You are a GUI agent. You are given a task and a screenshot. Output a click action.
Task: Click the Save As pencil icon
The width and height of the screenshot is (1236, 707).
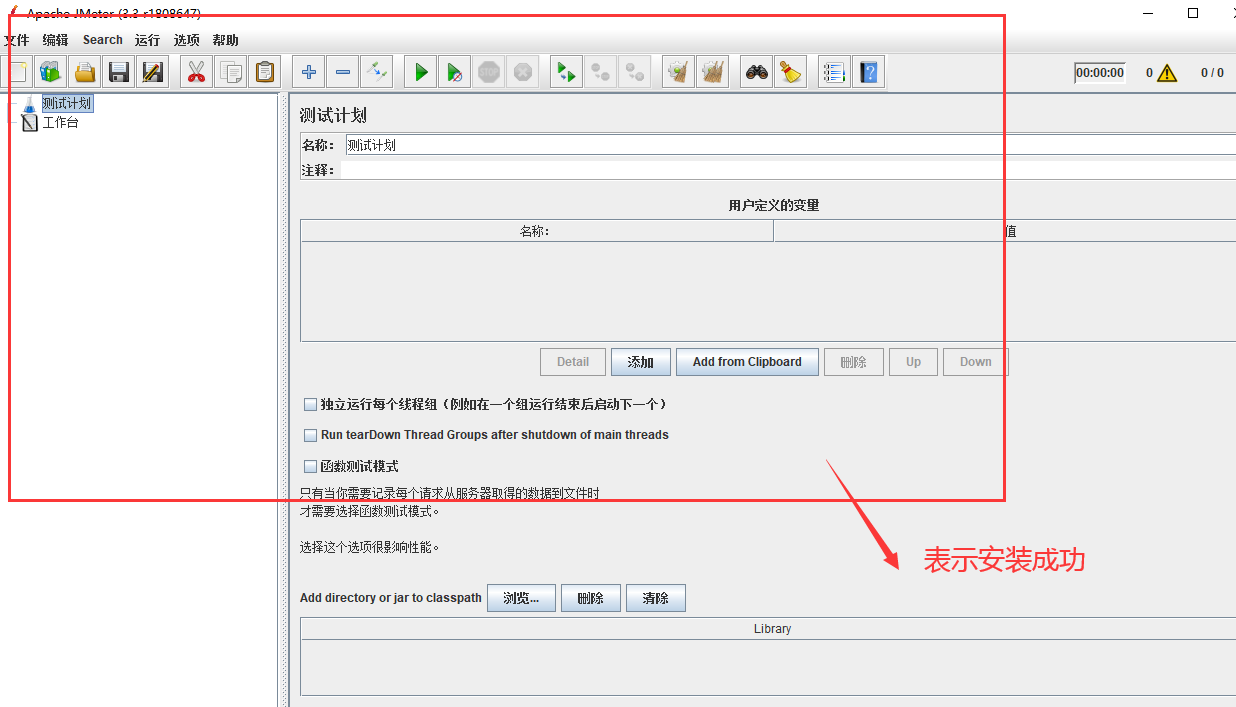(153, 72)
